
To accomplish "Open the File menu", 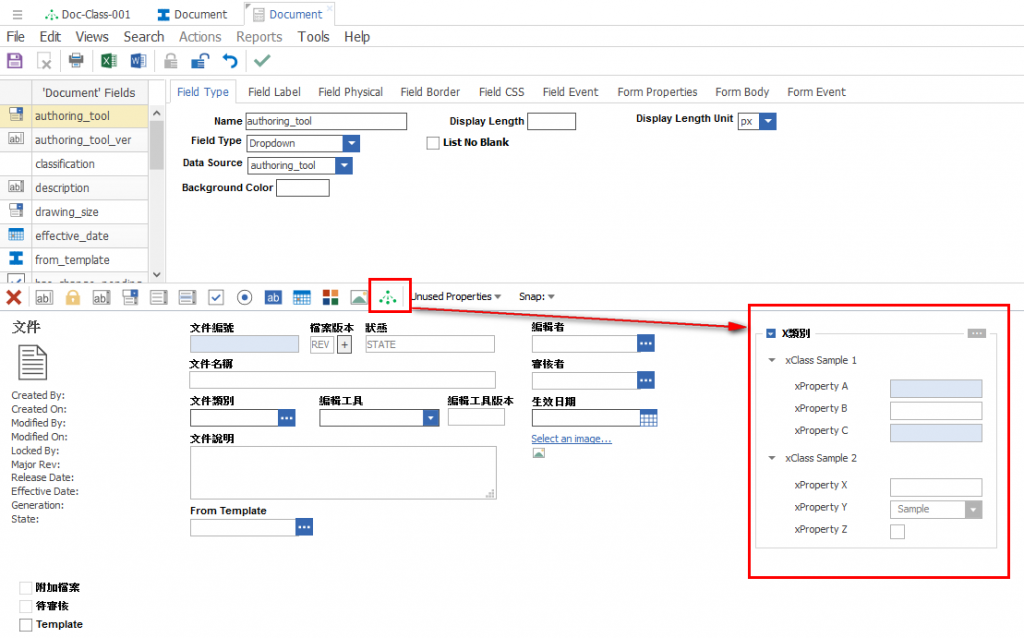I will pyautogui.click(x=16, y=37).
